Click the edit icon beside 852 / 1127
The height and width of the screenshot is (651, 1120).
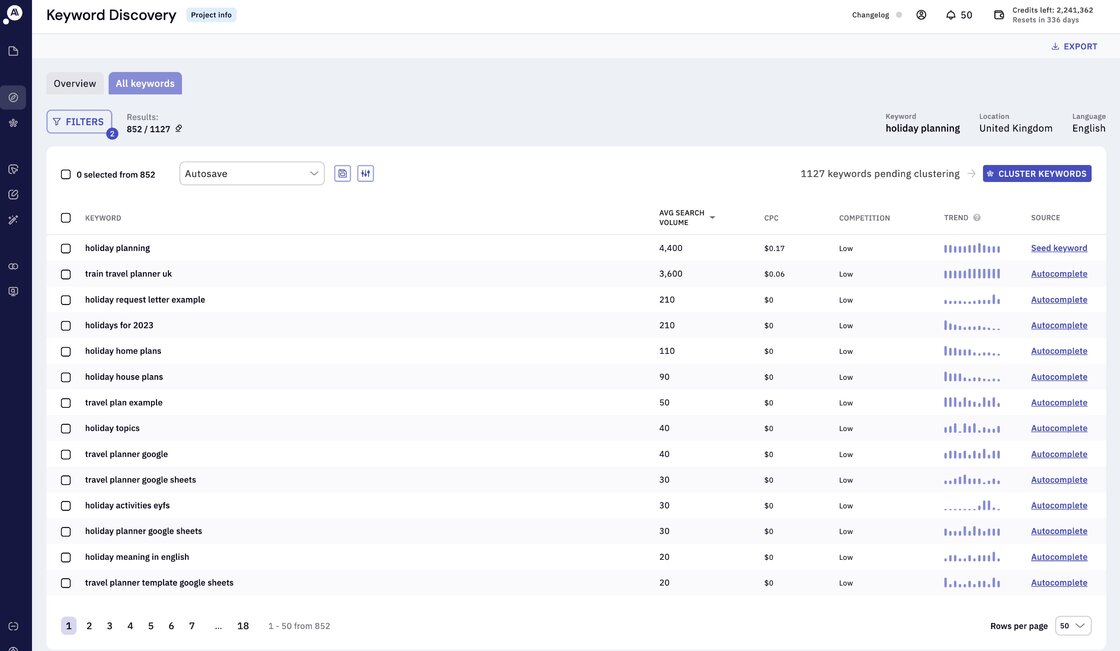click(179, 129)
